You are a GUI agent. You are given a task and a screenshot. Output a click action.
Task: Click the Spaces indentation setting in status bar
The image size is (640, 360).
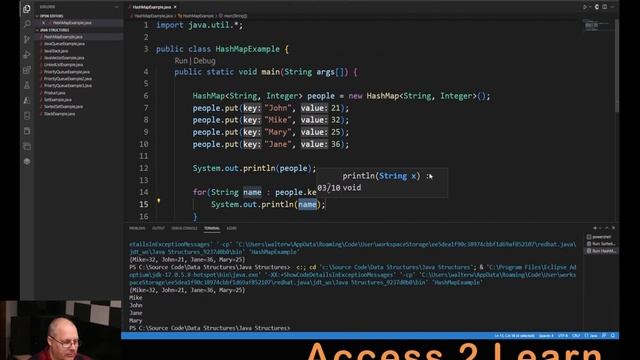point(546,336)
